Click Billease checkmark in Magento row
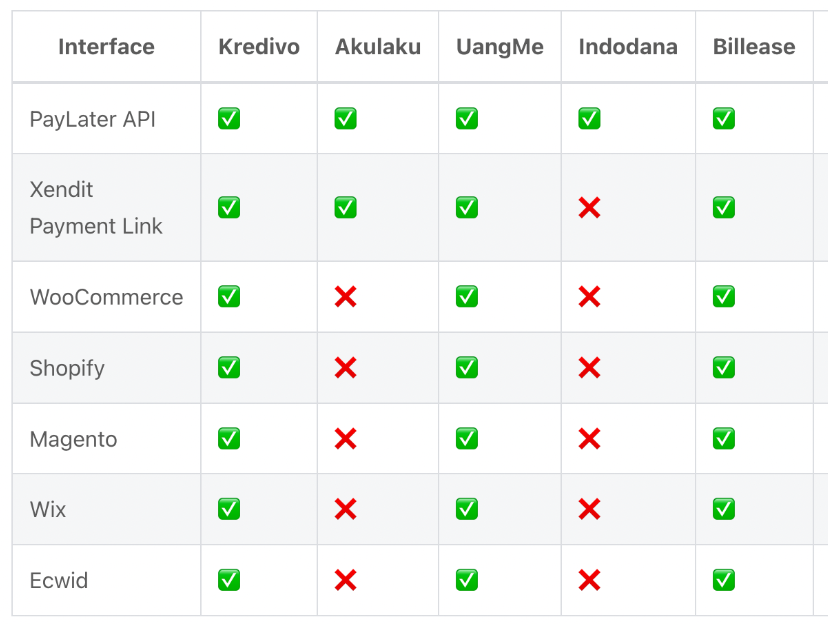828x624 pixels. (723, 438)
